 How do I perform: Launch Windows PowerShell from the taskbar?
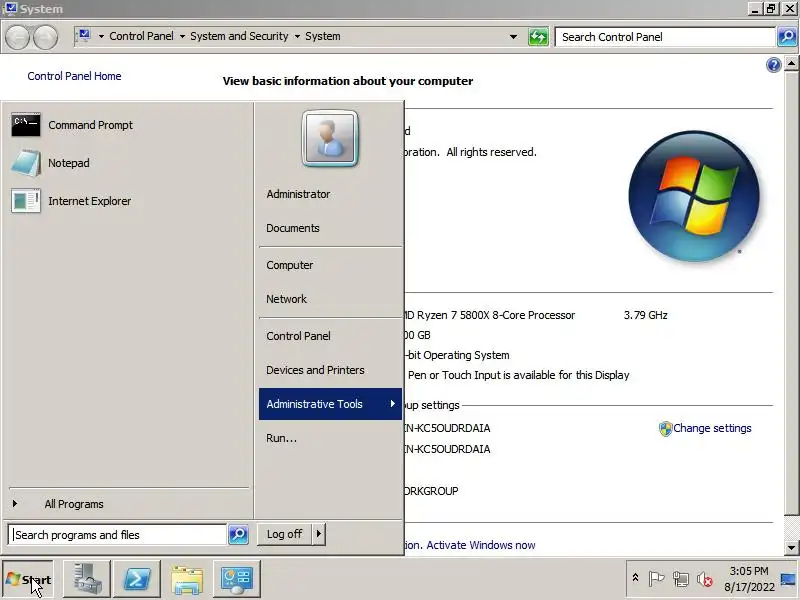click(x=137, y=579)
